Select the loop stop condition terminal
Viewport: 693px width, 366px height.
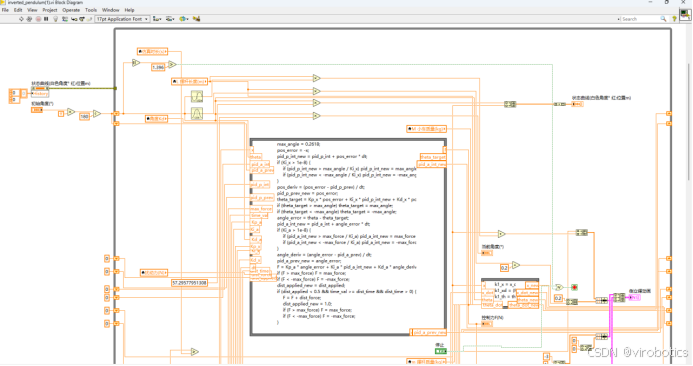(574, 287)
